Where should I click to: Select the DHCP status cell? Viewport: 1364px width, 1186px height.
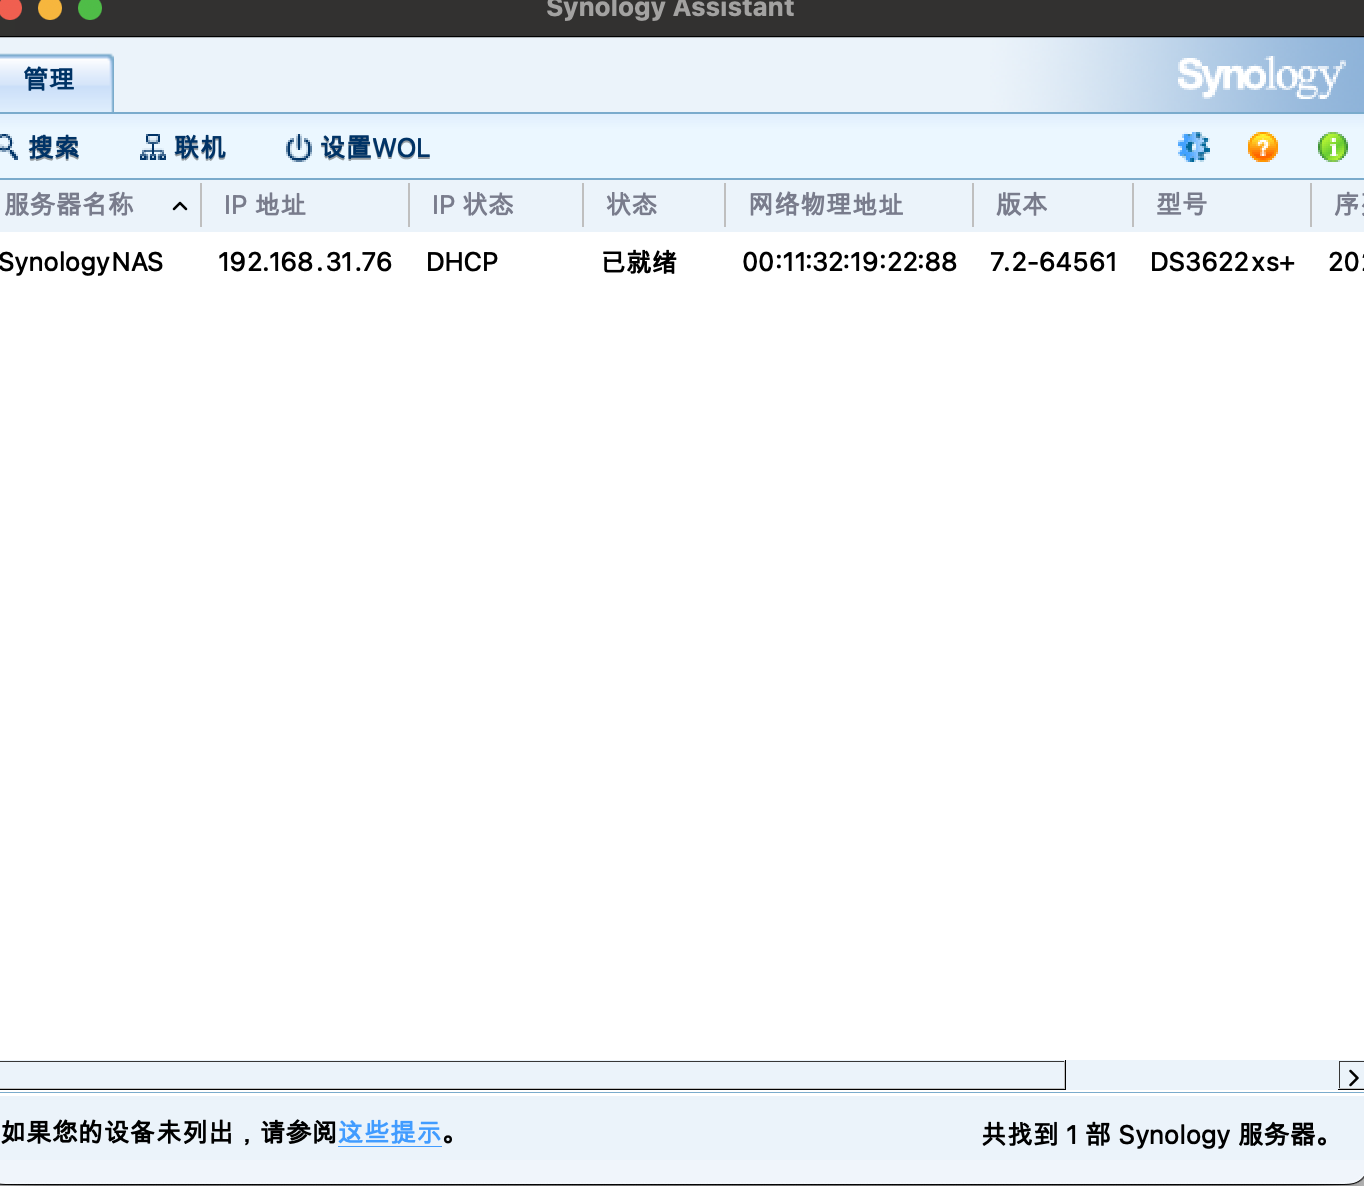(462, 262)
